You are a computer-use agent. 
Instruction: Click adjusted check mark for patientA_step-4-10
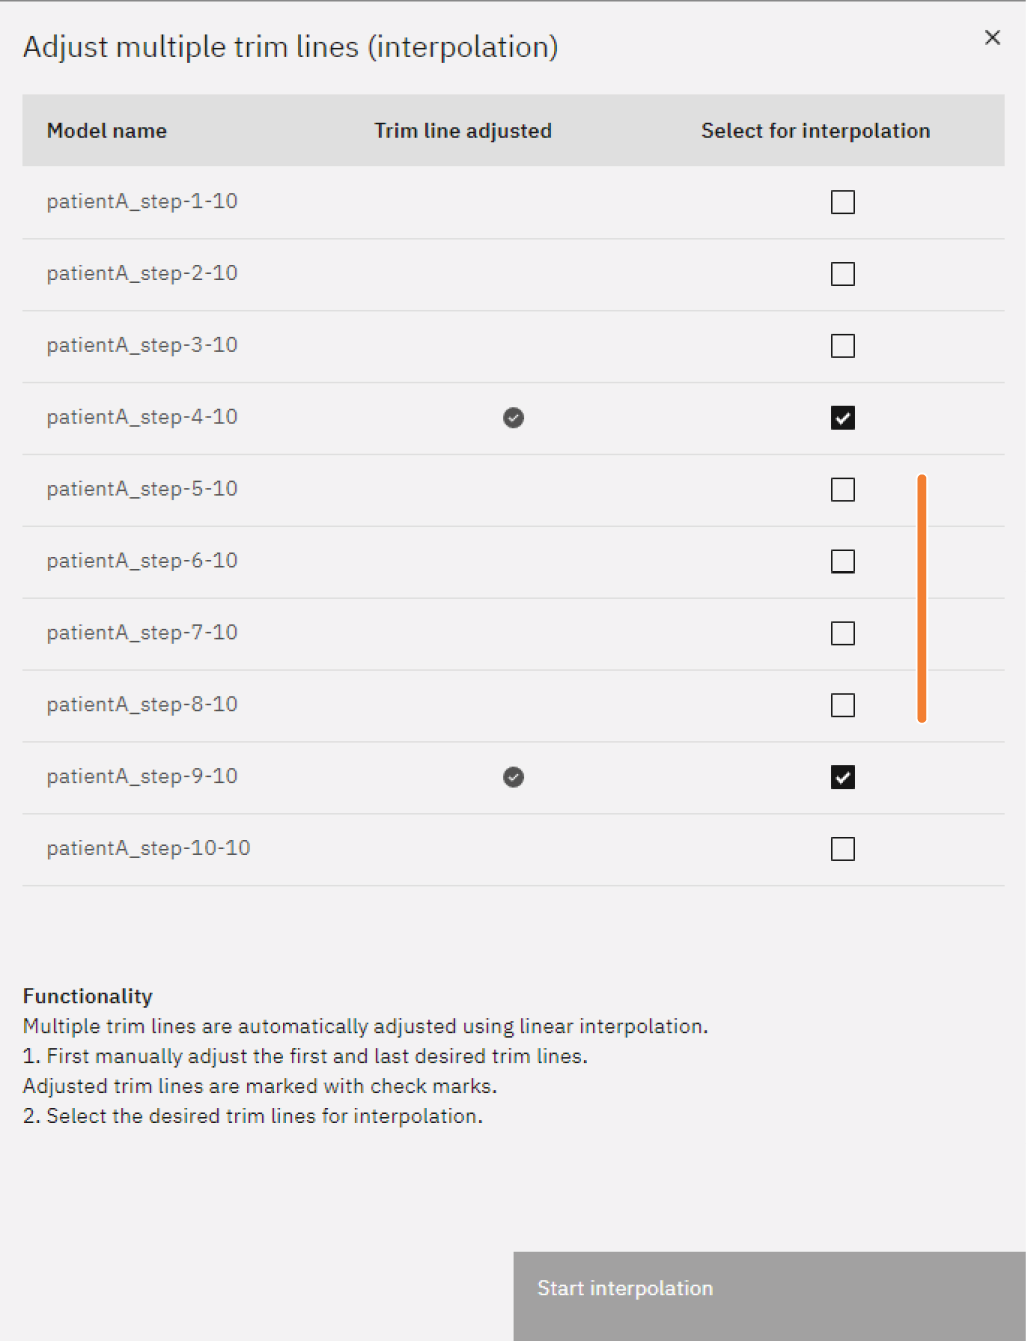(x=513, y=418)
